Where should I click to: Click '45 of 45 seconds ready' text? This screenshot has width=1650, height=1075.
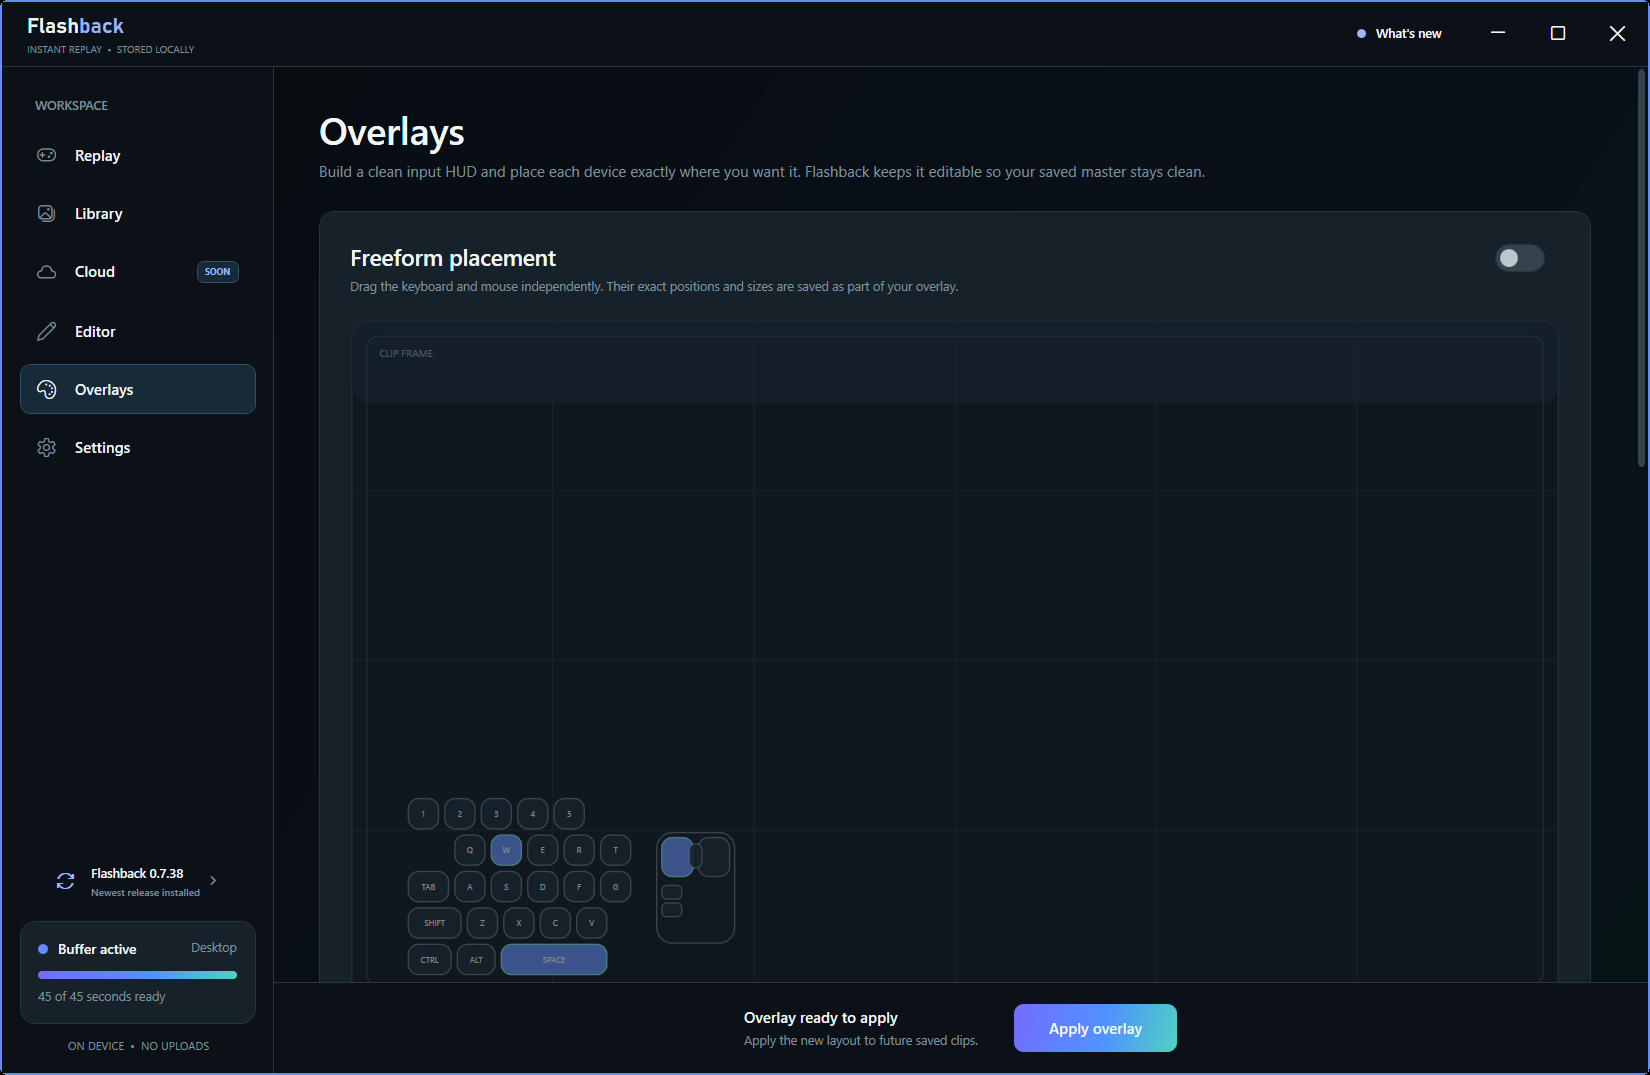(102, 997)
